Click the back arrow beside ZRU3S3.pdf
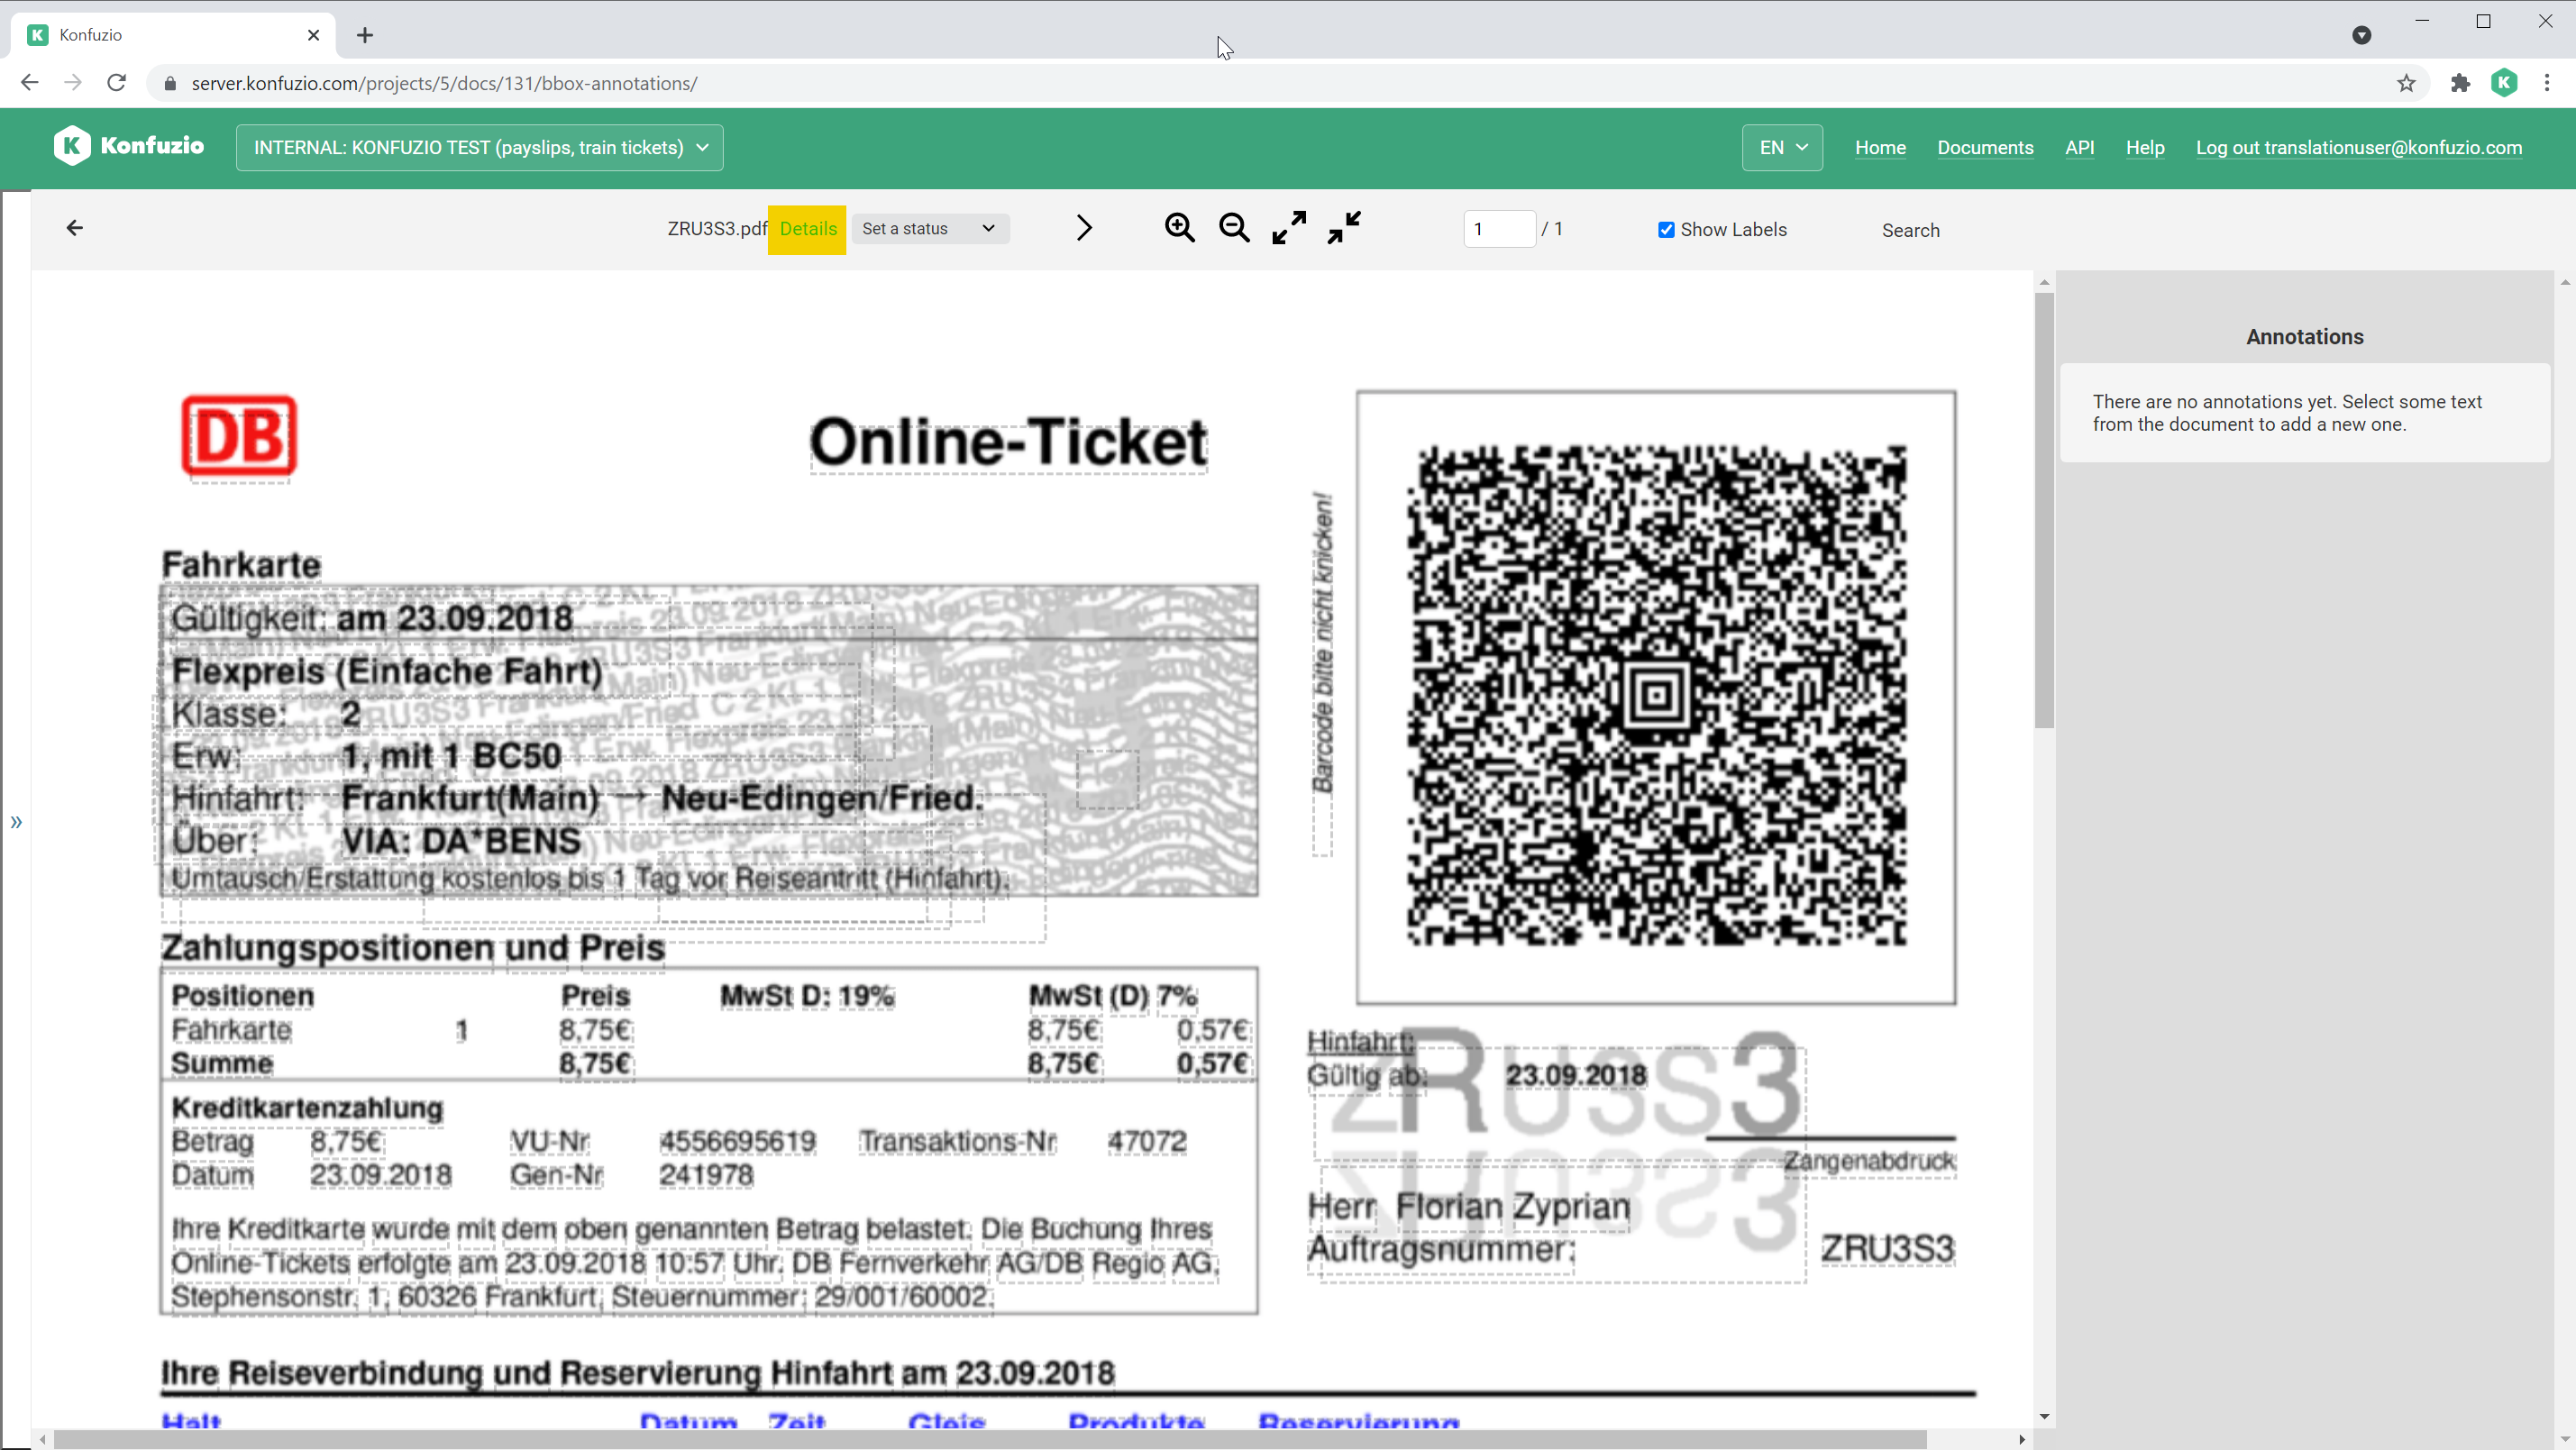The height and width of the screenshot is (1450, 2576). point(74,228)
